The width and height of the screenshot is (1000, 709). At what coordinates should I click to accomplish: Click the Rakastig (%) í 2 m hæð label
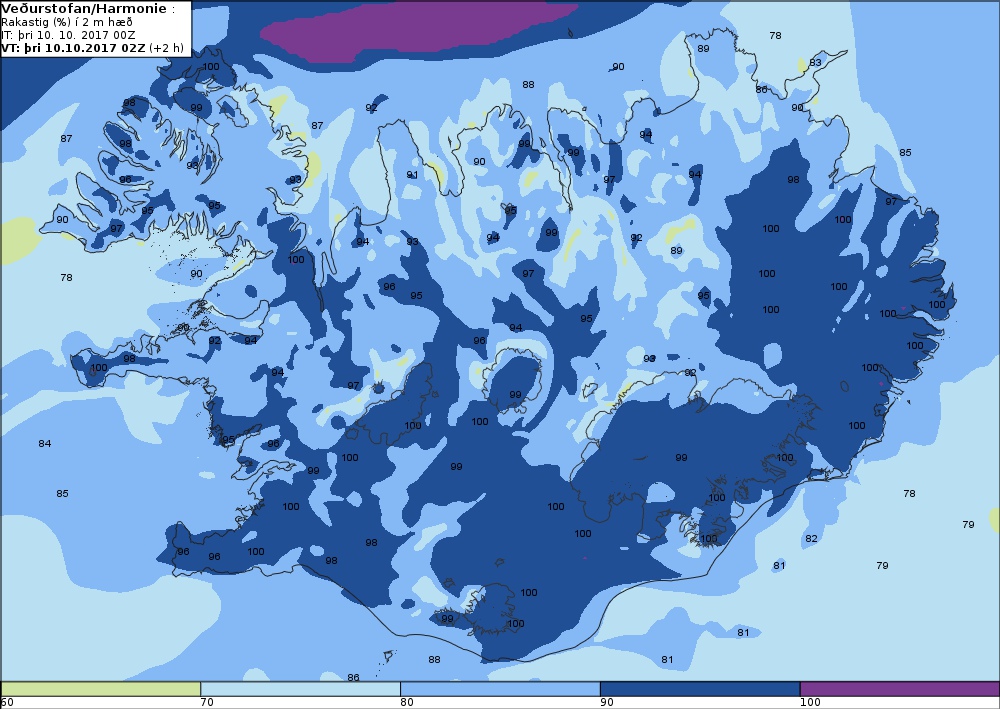(67, 22)
